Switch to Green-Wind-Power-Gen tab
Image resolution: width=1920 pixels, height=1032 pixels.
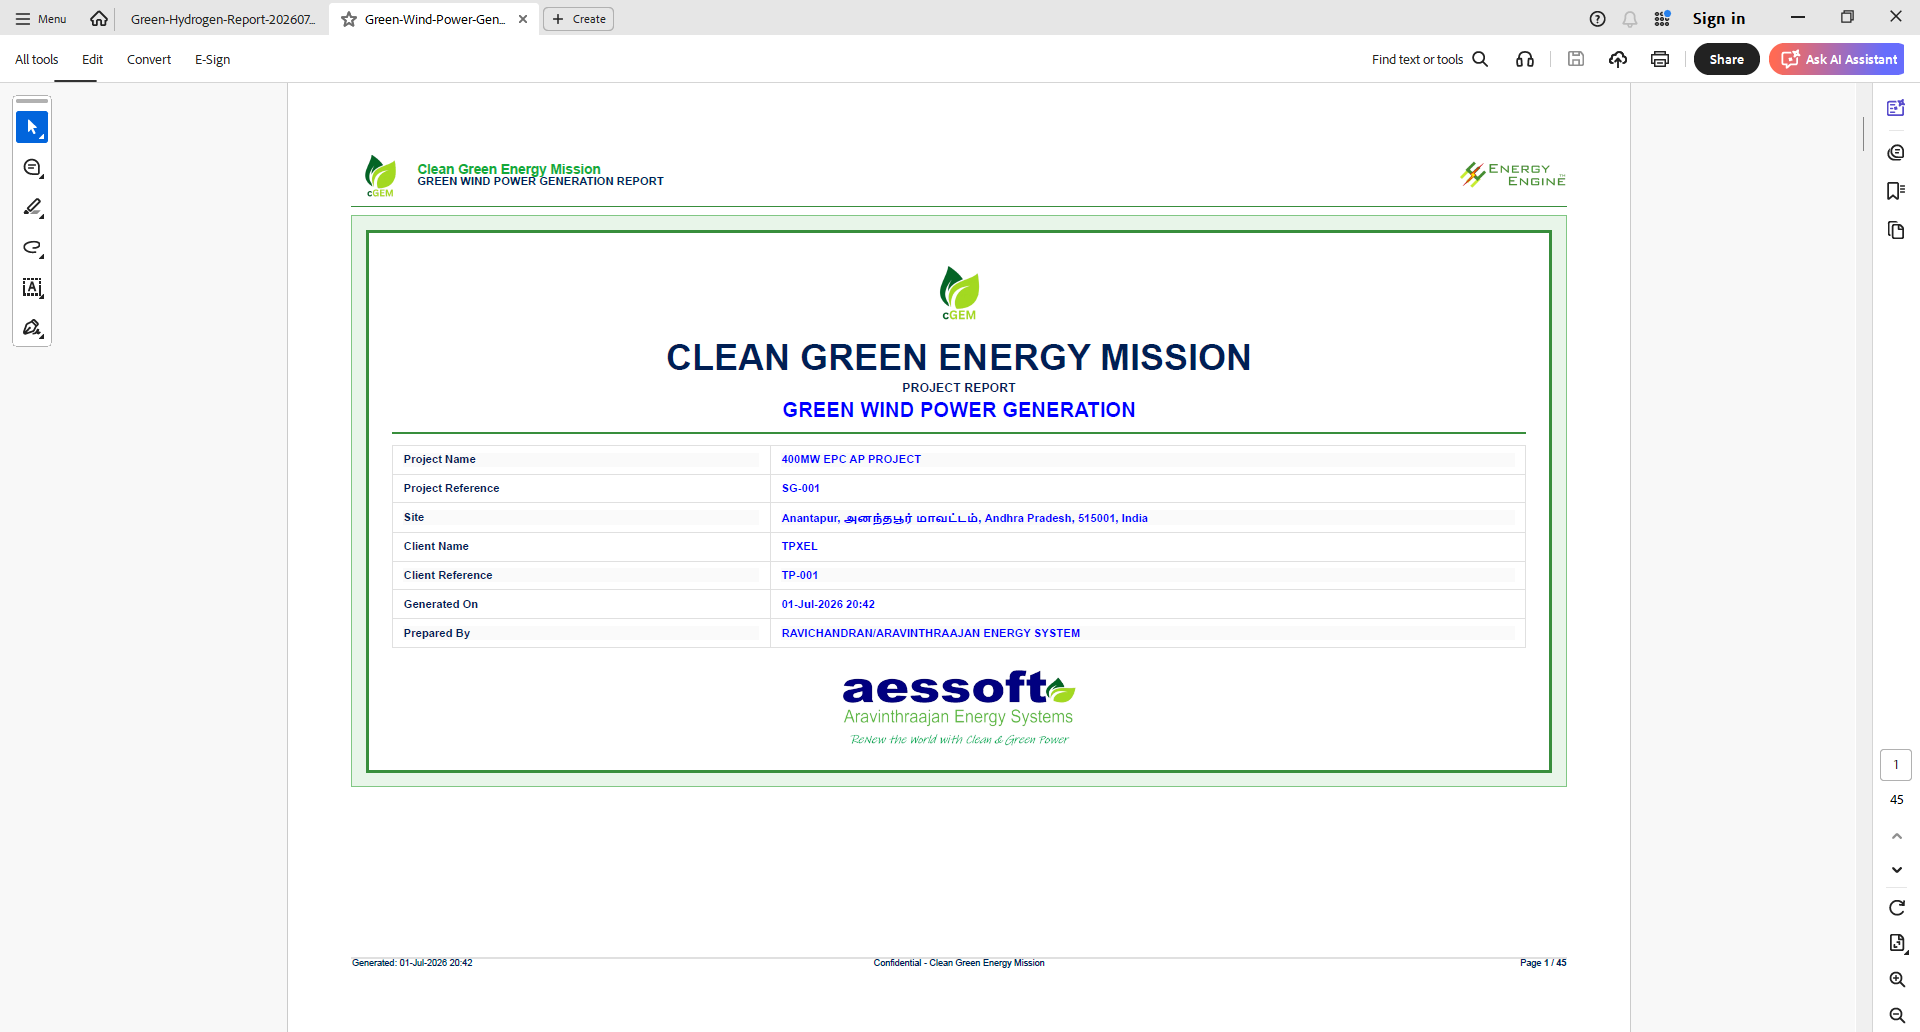[435, 19]
